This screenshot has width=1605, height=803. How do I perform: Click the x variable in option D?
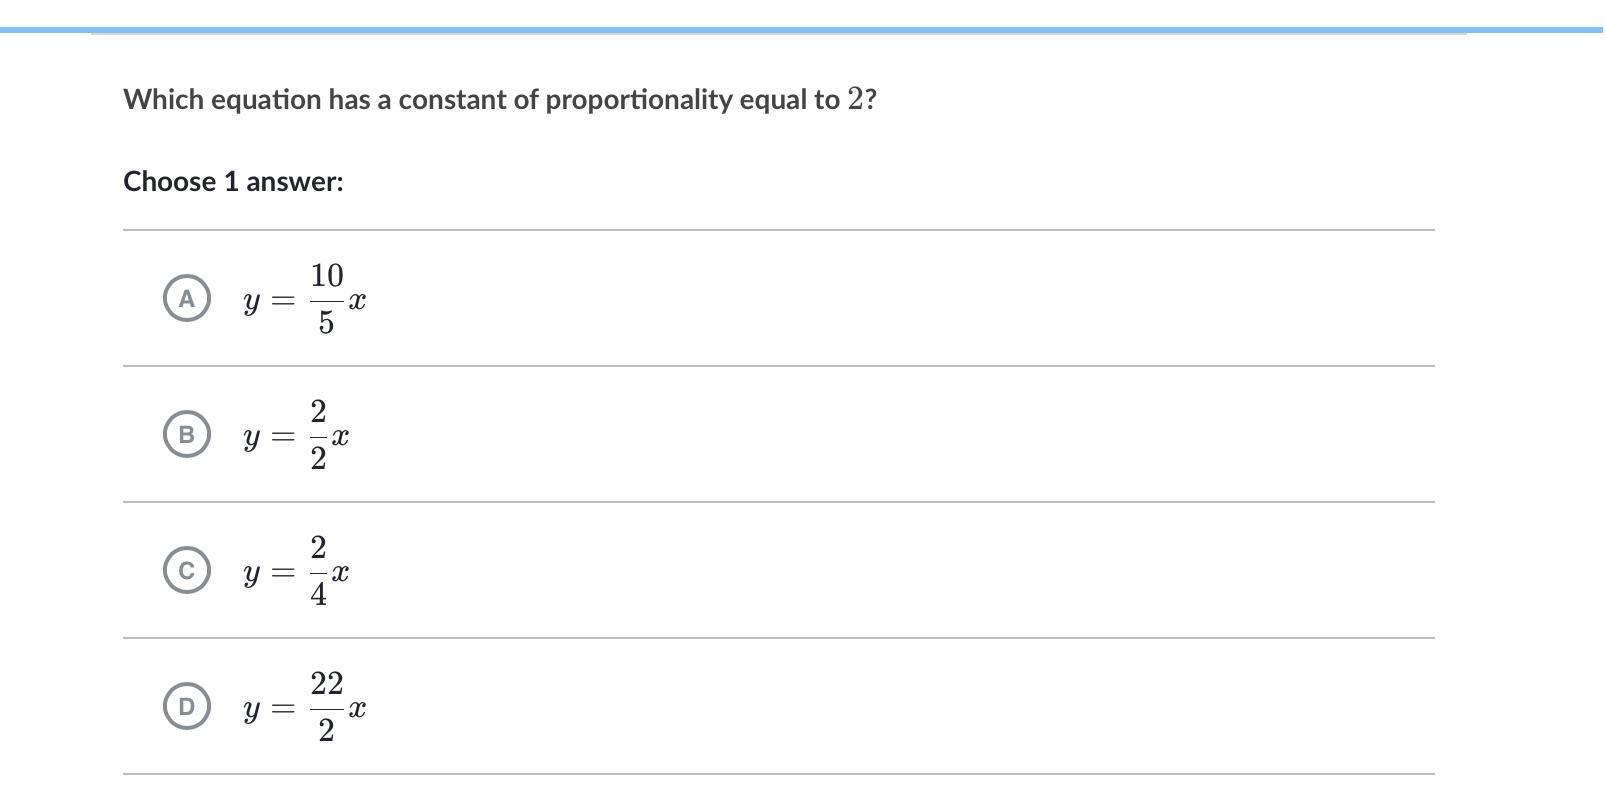click(357, 708)
